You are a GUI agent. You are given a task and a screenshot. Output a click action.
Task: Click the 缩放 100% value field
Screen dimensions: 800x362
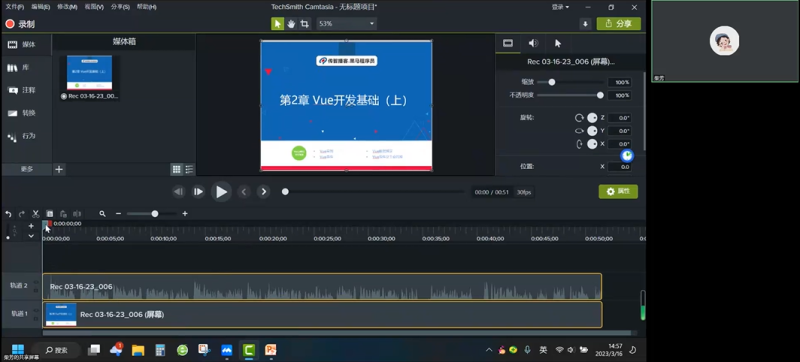click(x=619, y=82)
